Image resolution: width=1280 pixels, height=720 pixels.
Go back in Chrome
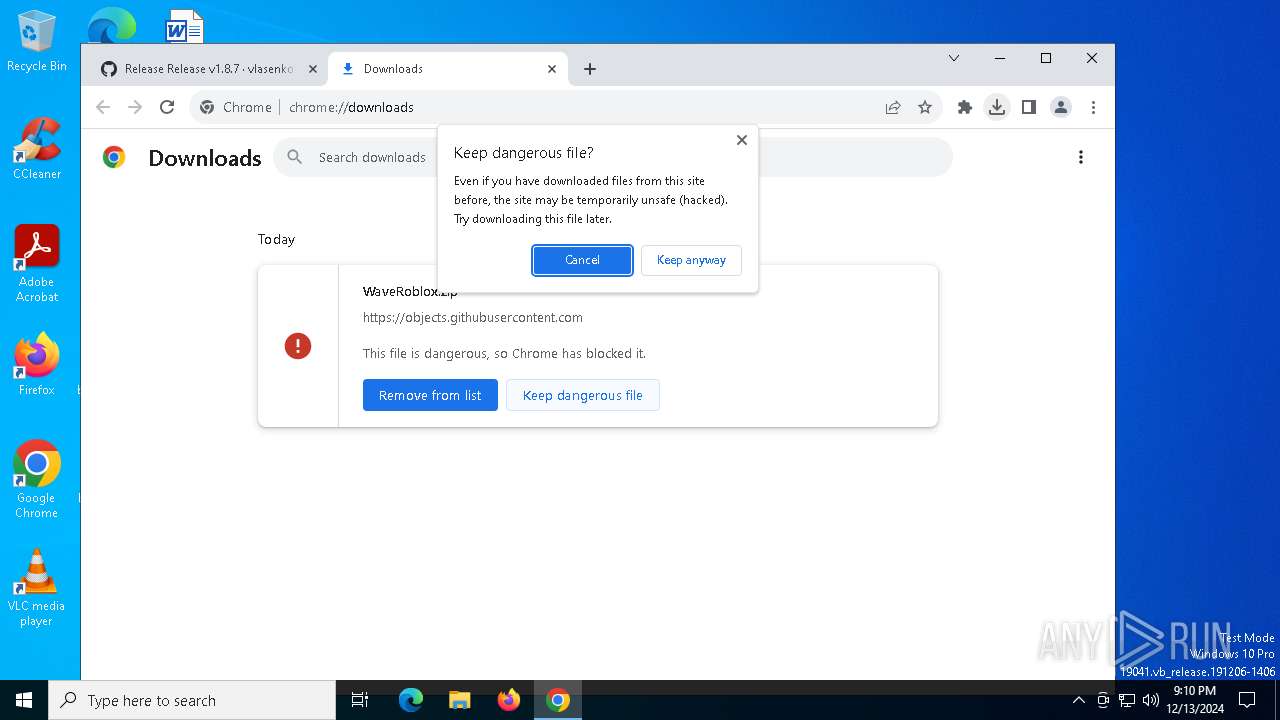point(103,107)
